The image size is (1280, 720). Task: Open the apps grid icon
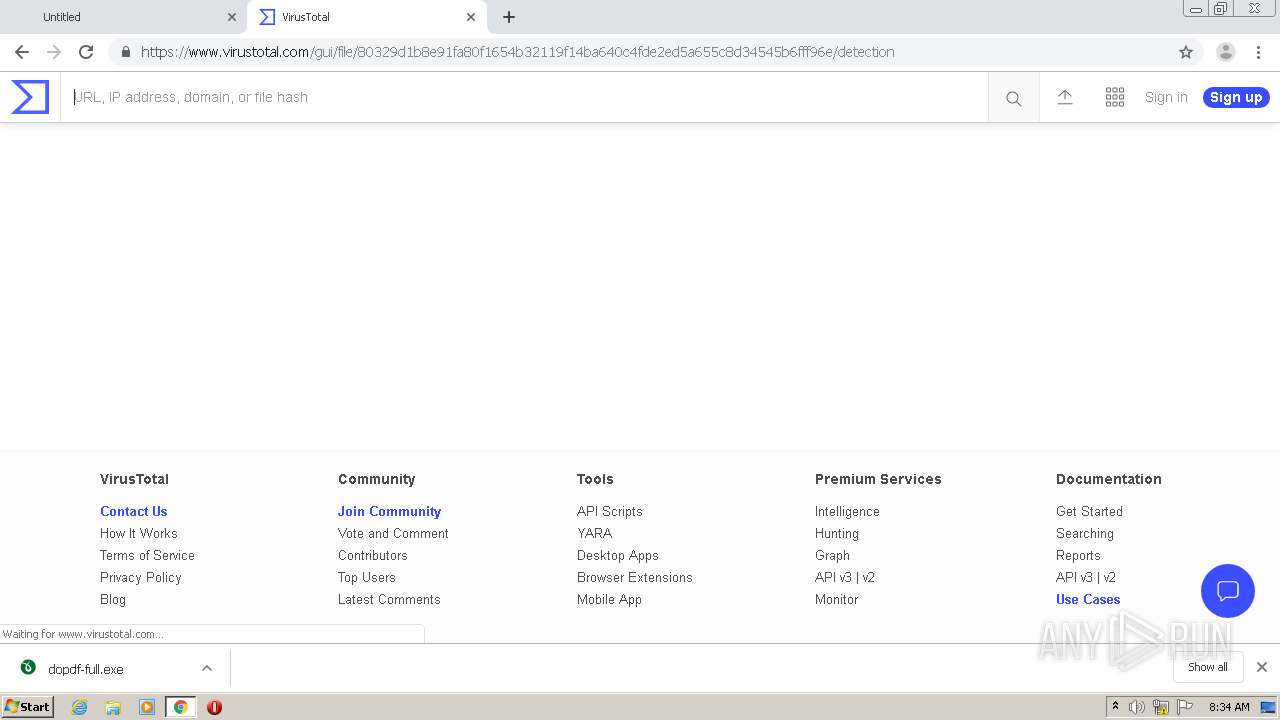[x=1115, y=97]
